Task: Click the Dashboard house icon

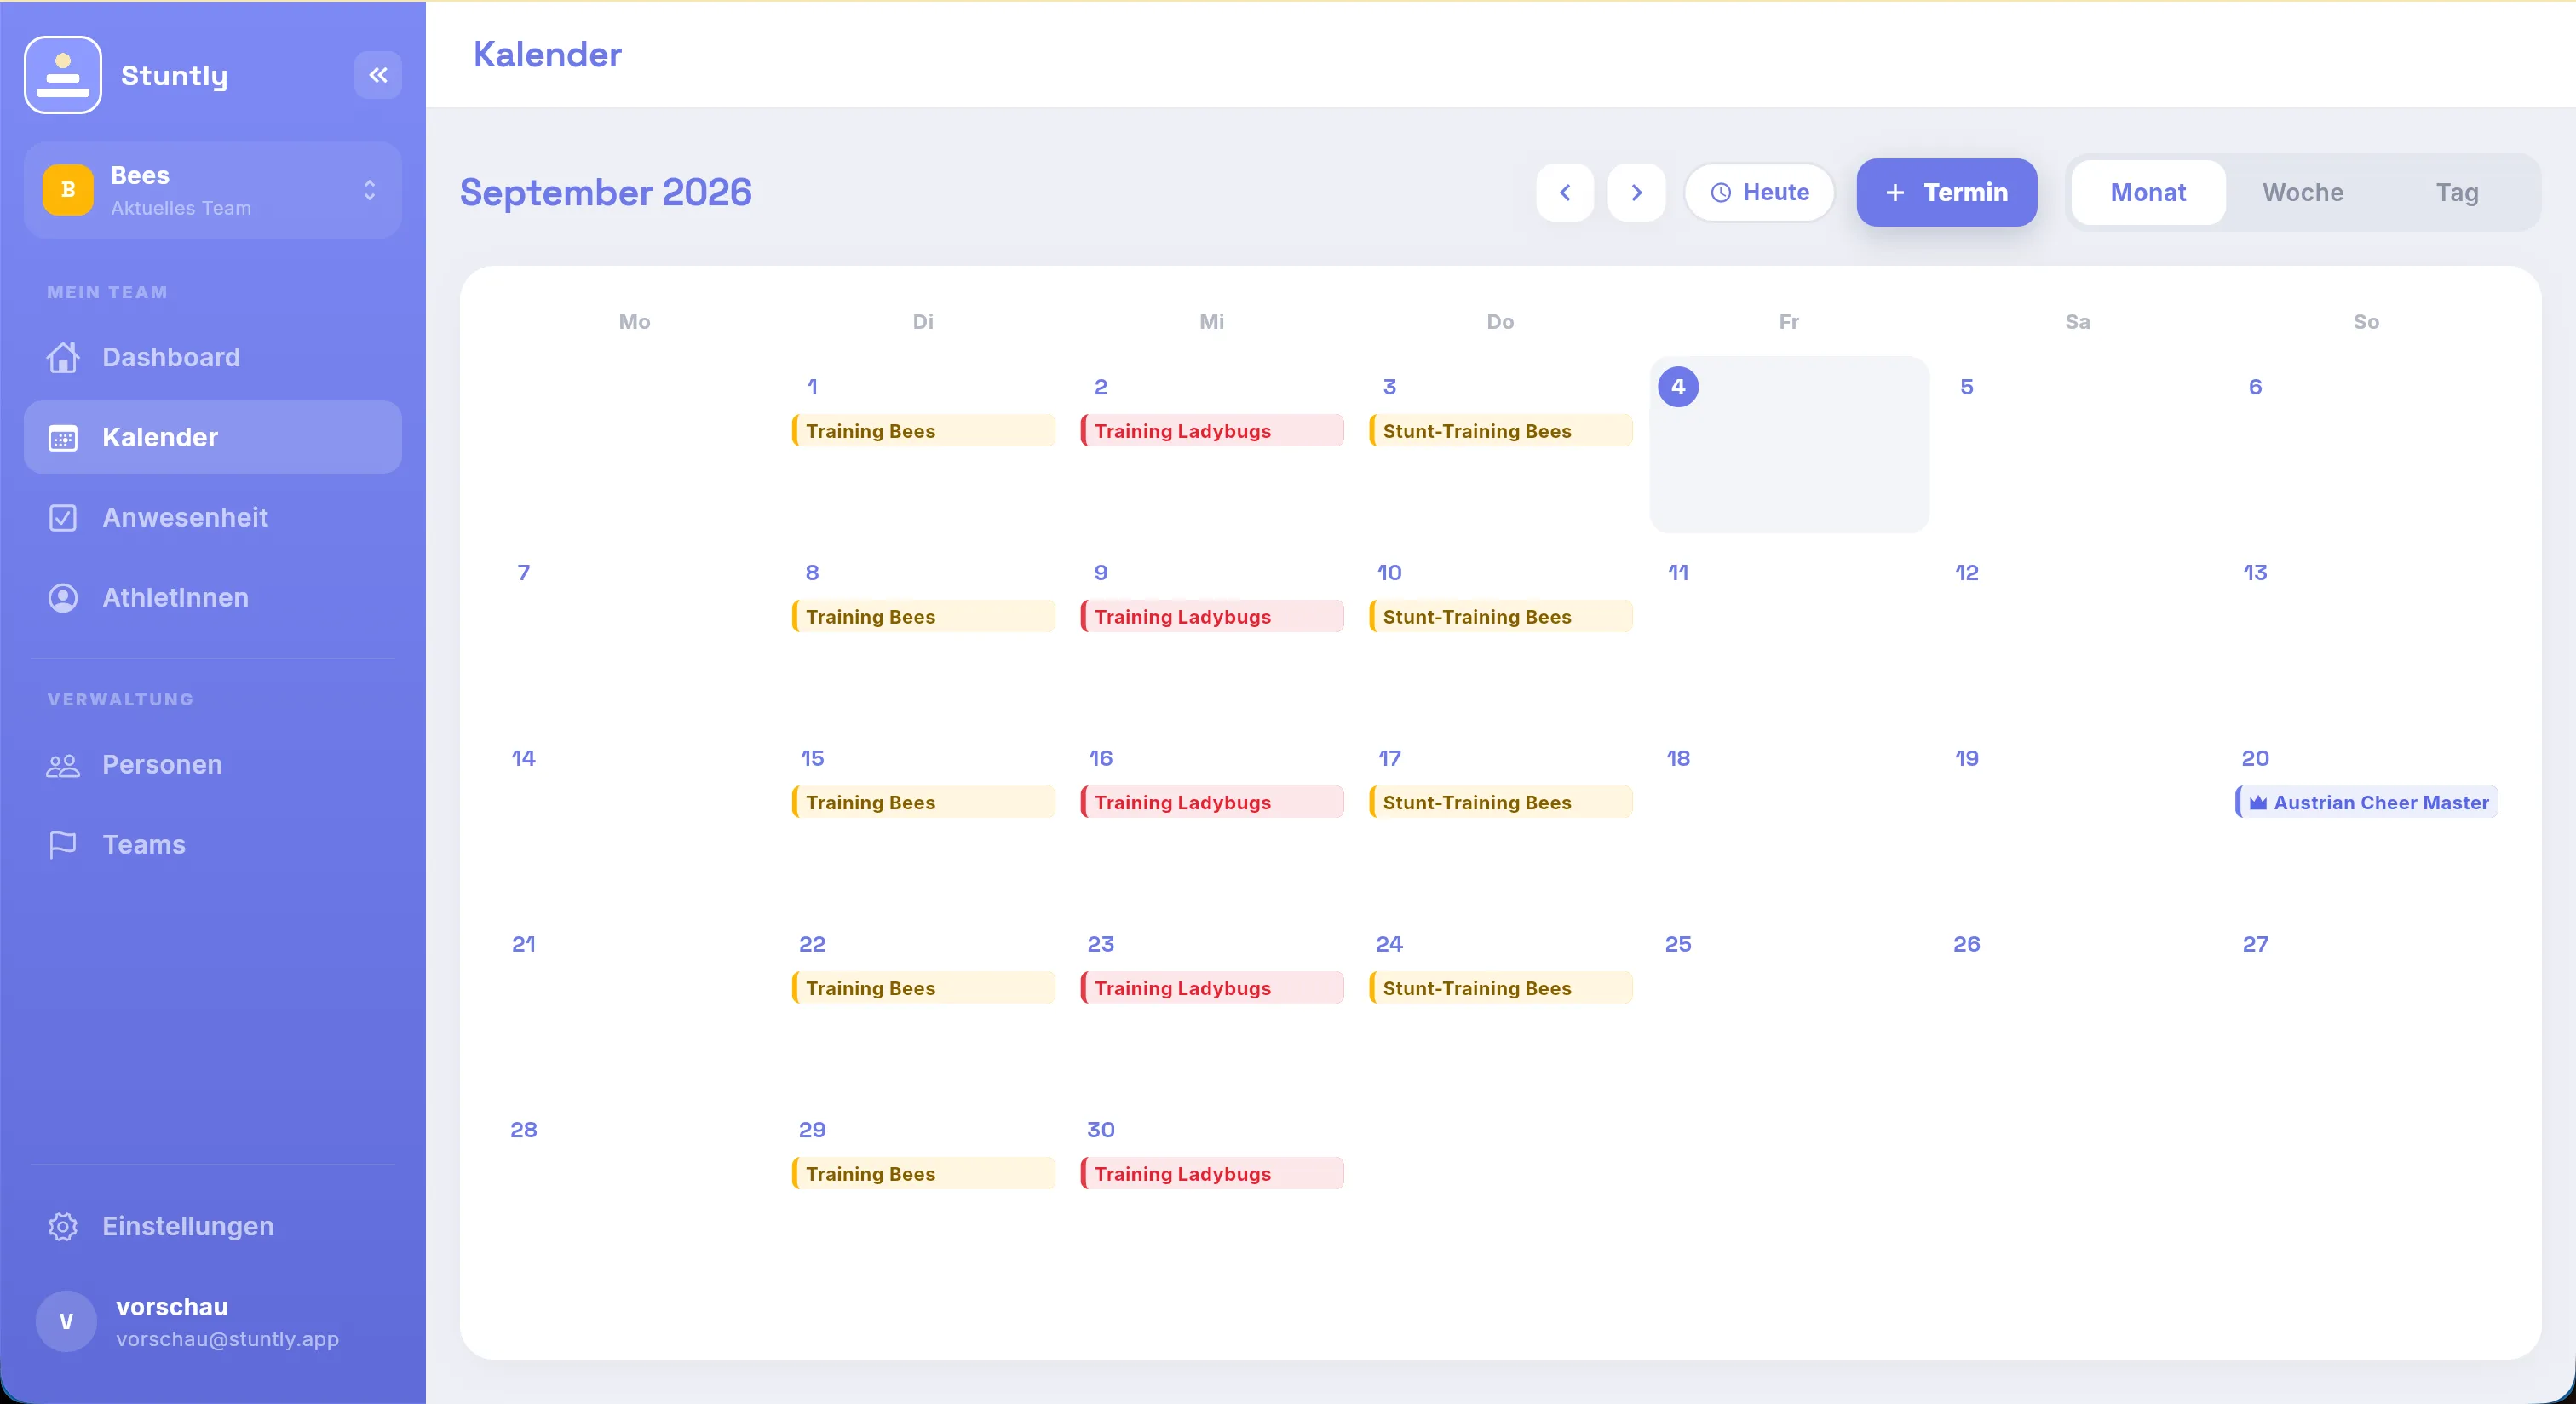Action: coord(63,357)
